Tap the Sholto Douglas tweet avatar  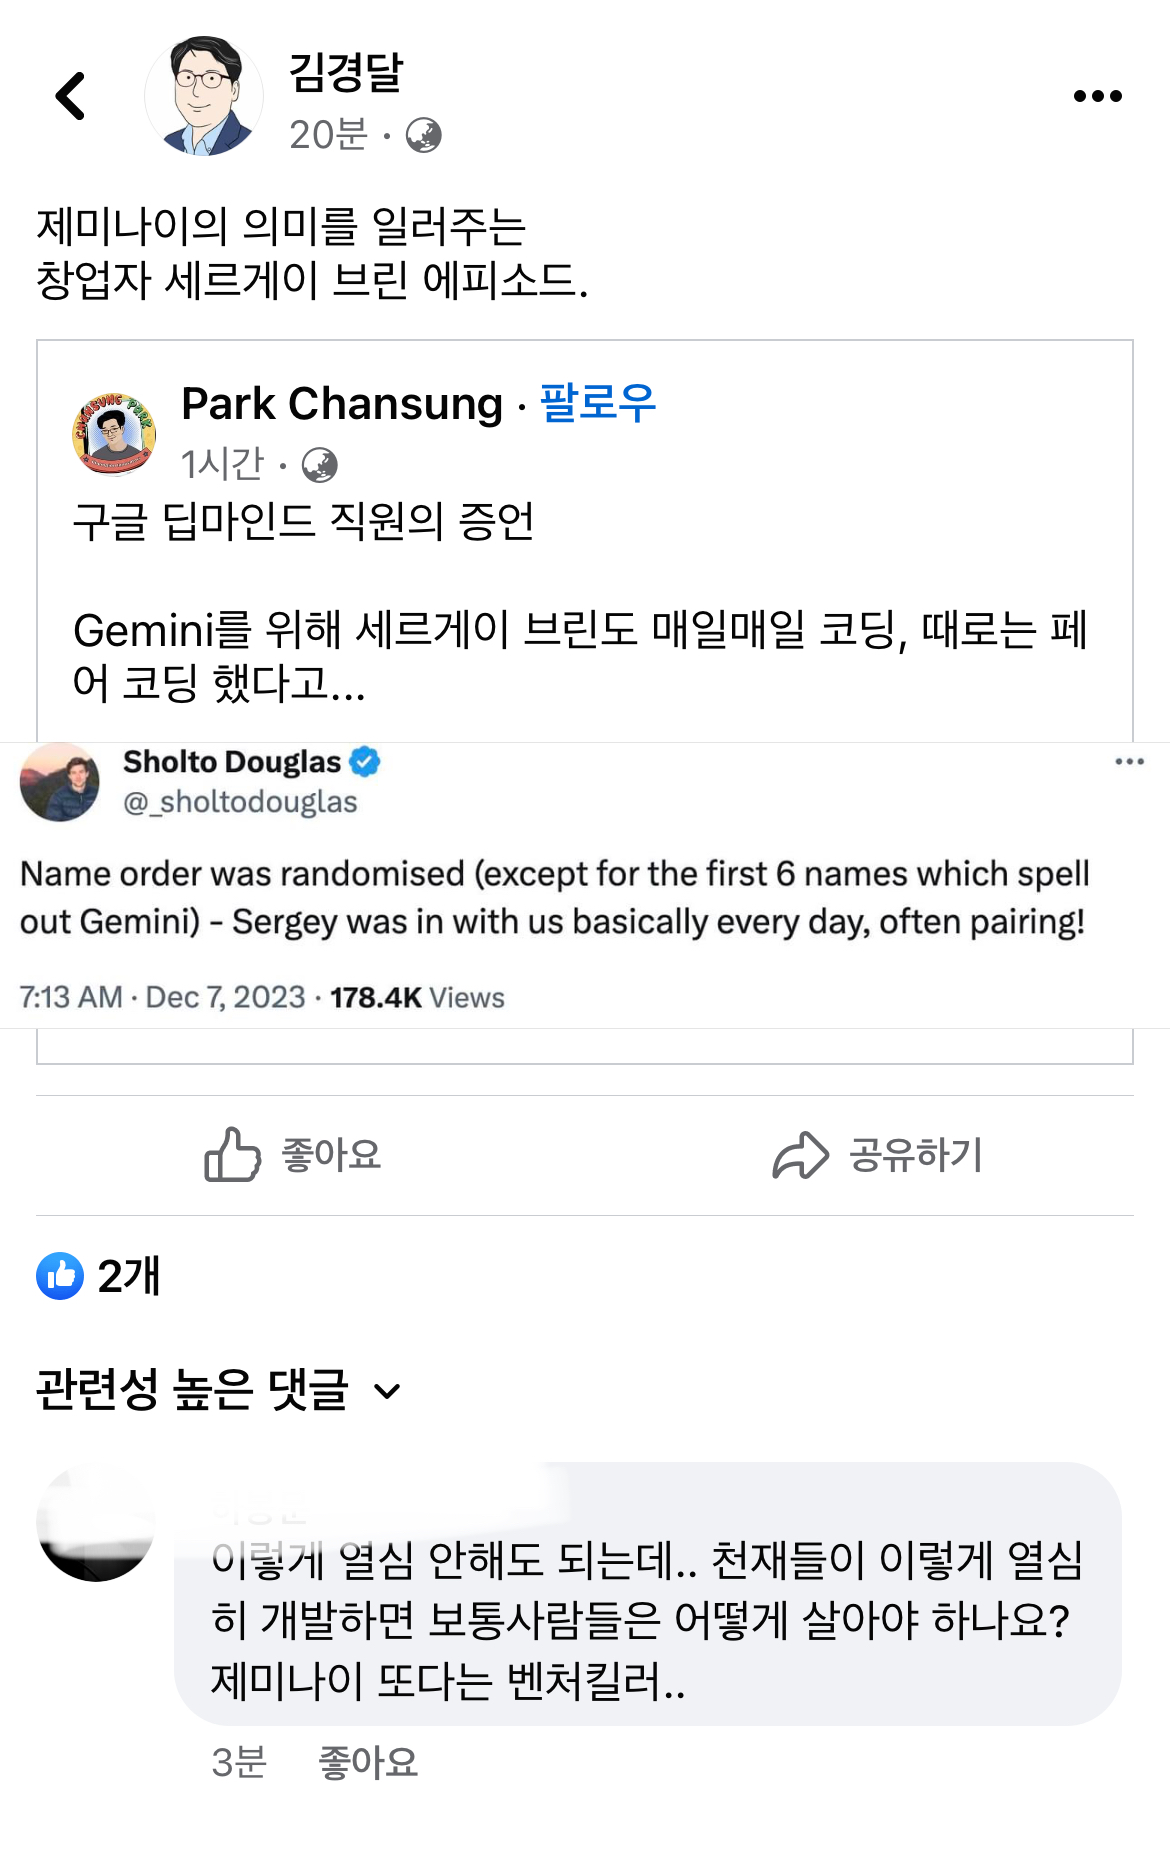pyautogui.click(x=60, y=782)
